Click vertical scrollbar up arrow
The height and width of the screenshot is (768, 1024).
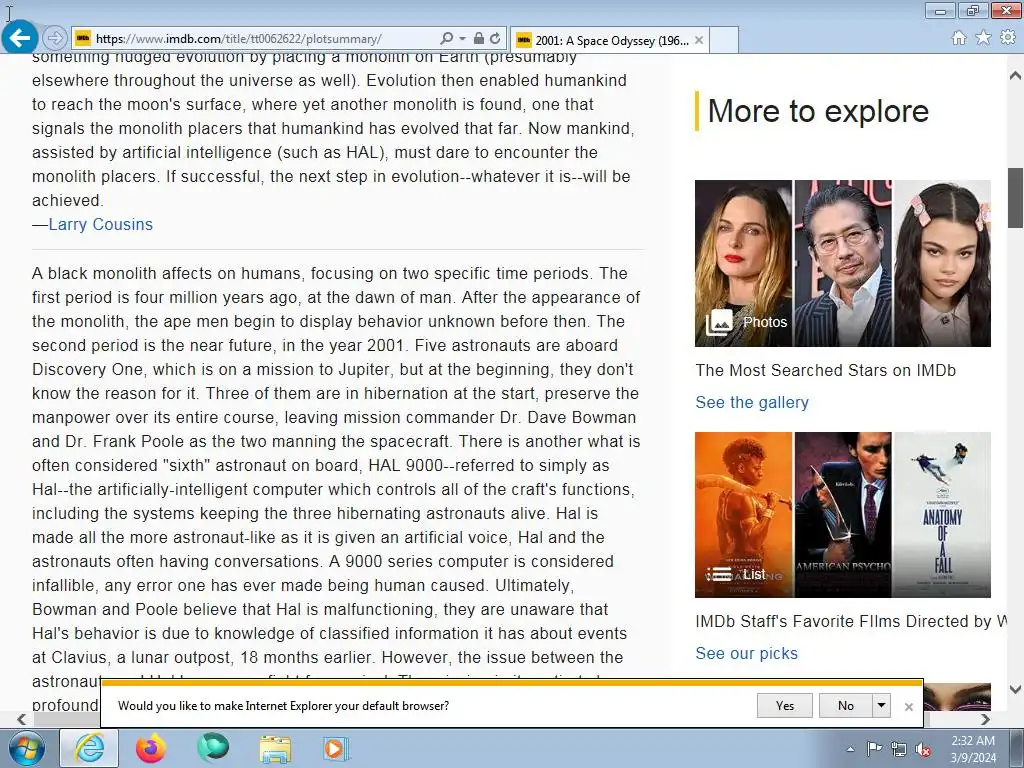1015,76
